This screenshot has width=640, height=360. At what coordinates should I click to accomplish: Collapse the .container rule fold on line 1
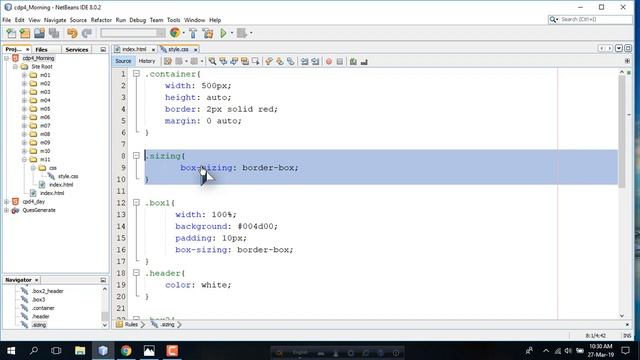tap(136, 74)
